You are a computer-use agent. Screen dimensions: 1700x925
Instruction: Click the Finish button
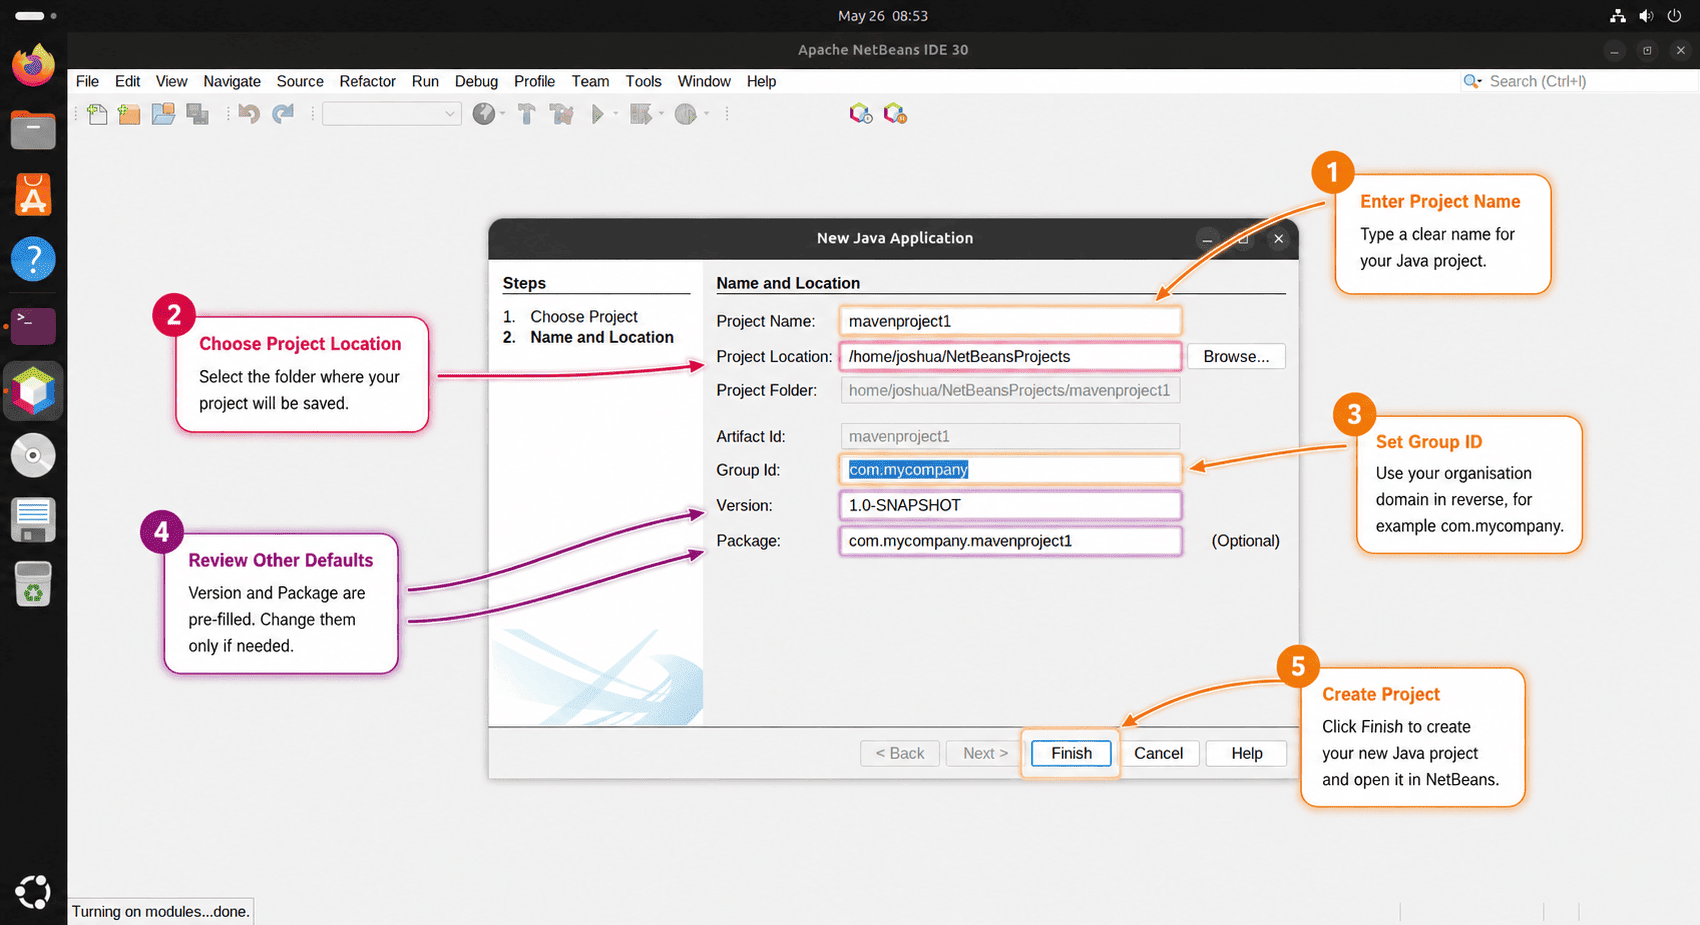[1071, 753]
